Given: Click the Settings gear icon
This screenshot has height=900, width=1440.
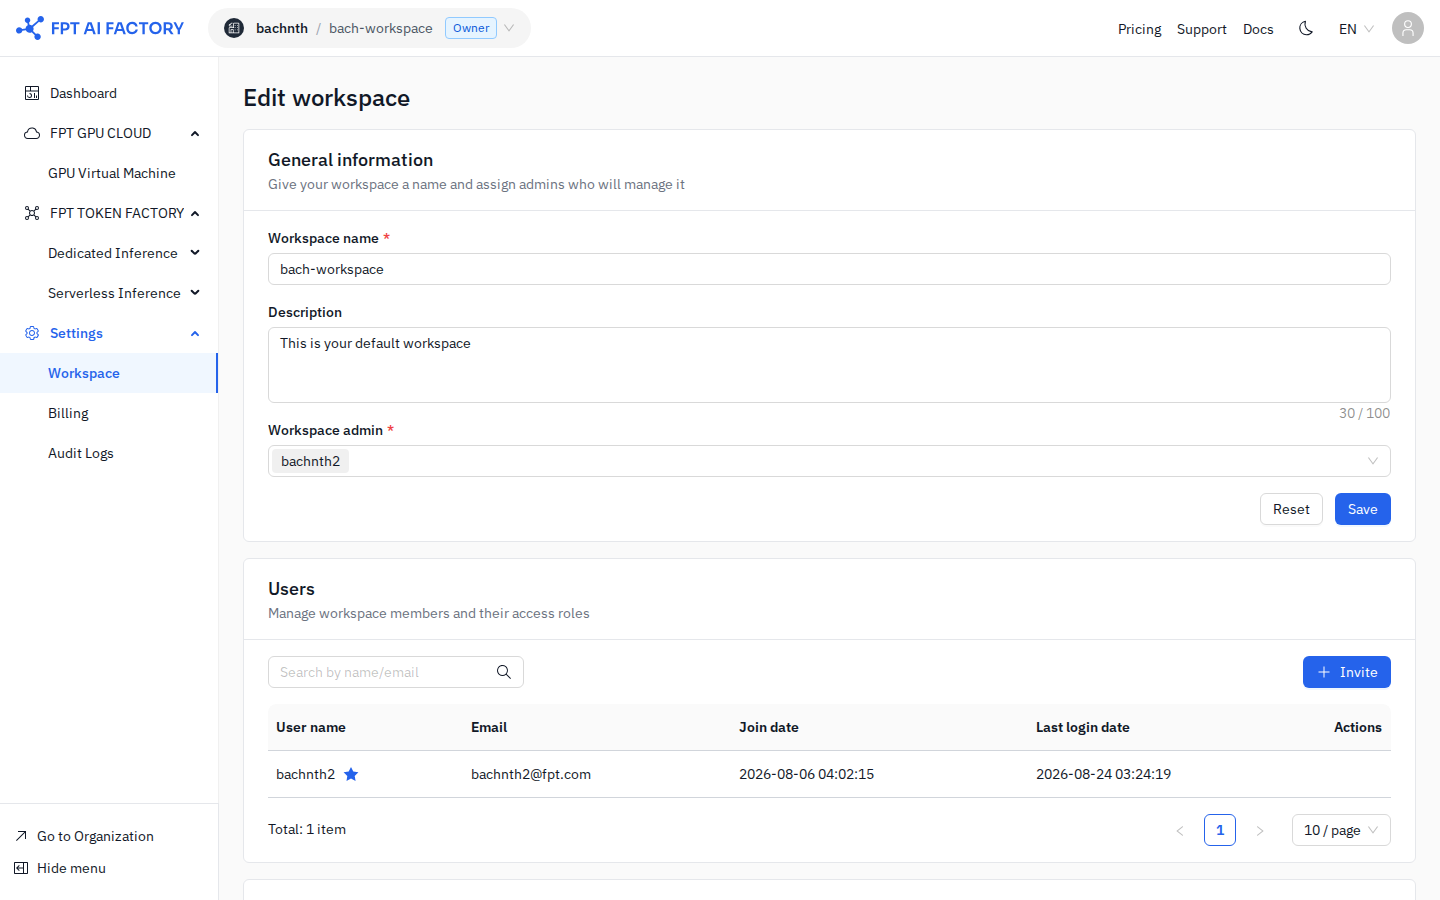Looking at the screenshot, I should pos(32,333).
